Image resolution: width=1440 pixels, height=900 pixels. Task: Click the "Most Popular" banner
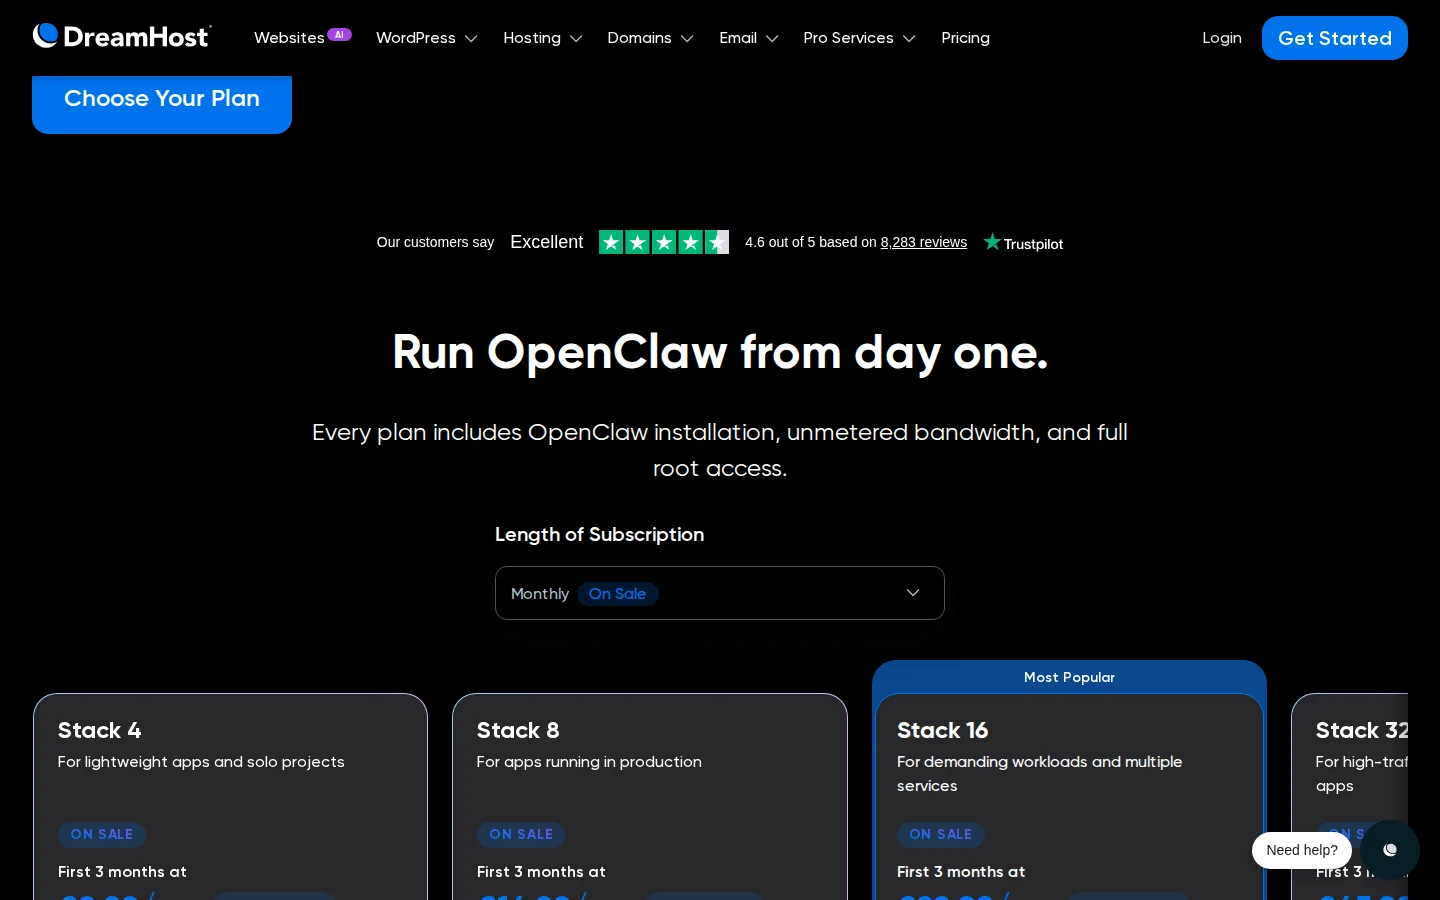1069,677
